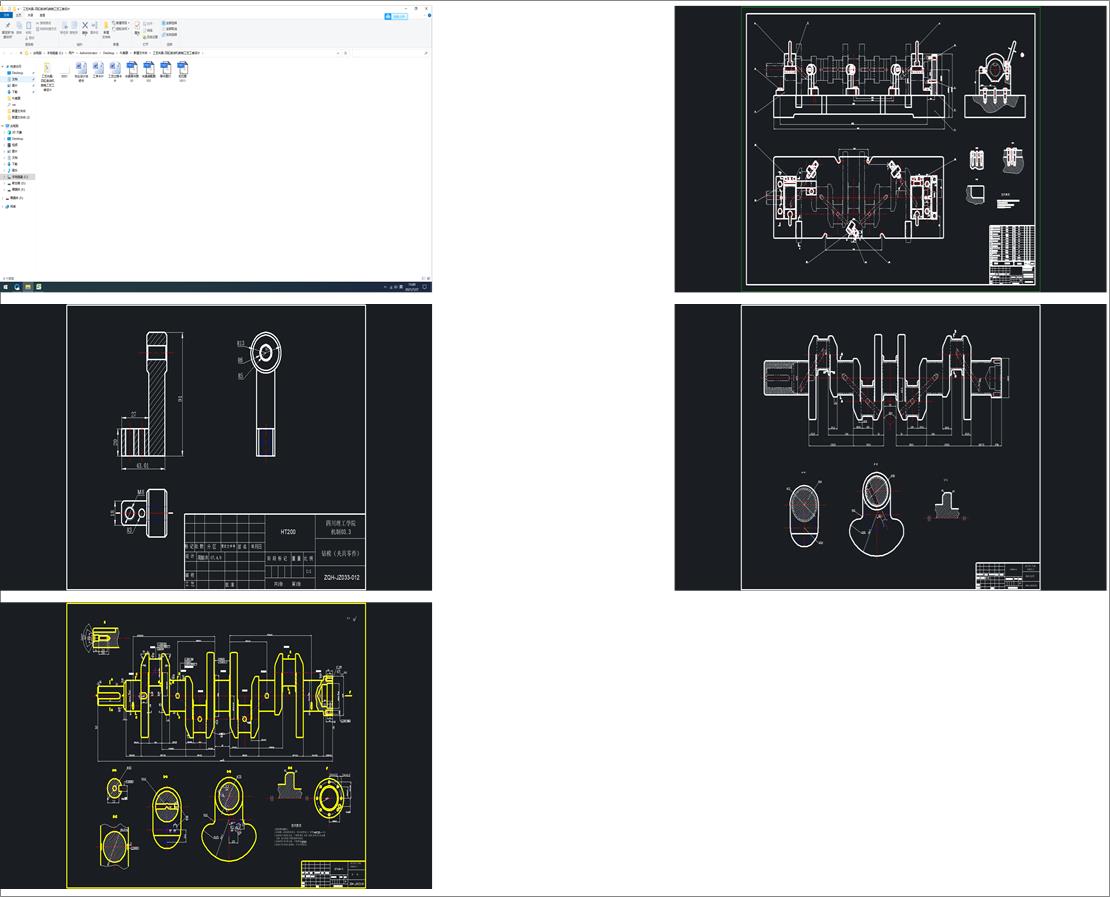Open the last blue CAD drawing file
Image resolution: width=1110 pixels, height=897 pixels.
(182, 68)
